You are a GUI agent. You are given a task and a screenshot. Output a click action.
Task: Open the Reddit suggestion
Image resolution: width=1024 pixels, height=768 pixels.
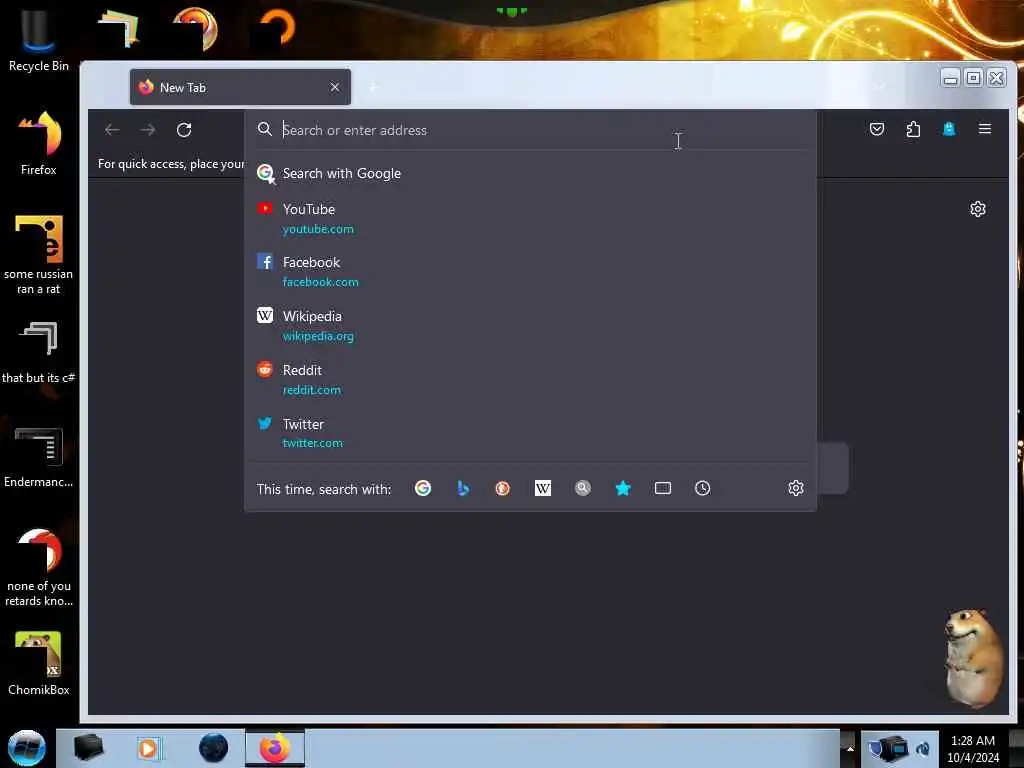530,379
